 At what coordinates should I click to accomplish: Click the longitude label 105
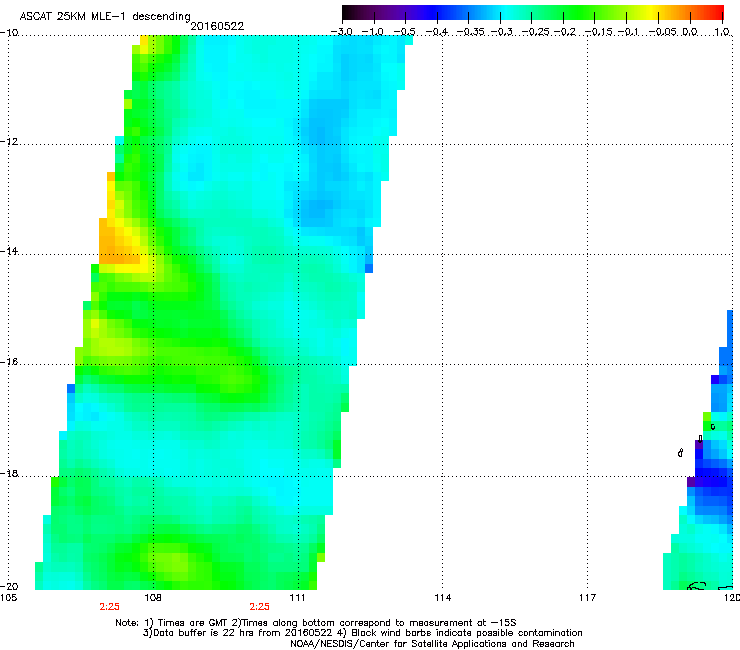pyautogui.click(x=8, y=598)
